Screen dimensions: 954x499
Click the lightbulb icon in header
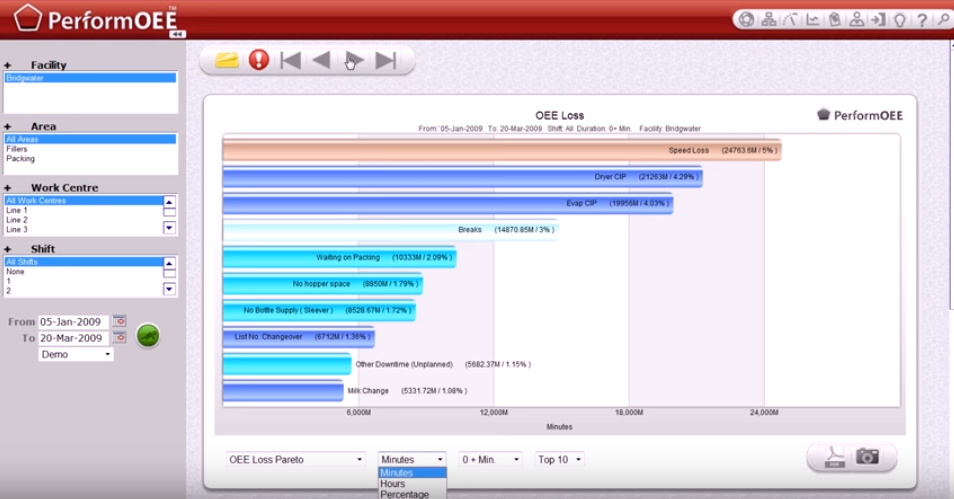[x=900, y=19]
